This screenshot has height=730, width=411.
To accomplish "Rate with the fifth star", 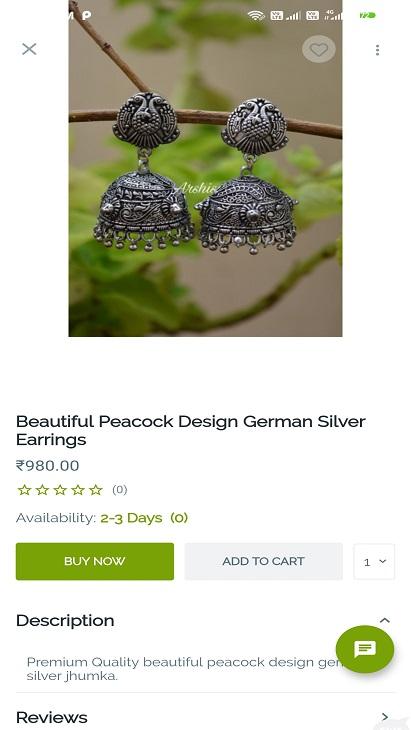I will pyautogui.click(x=96, y=489).
